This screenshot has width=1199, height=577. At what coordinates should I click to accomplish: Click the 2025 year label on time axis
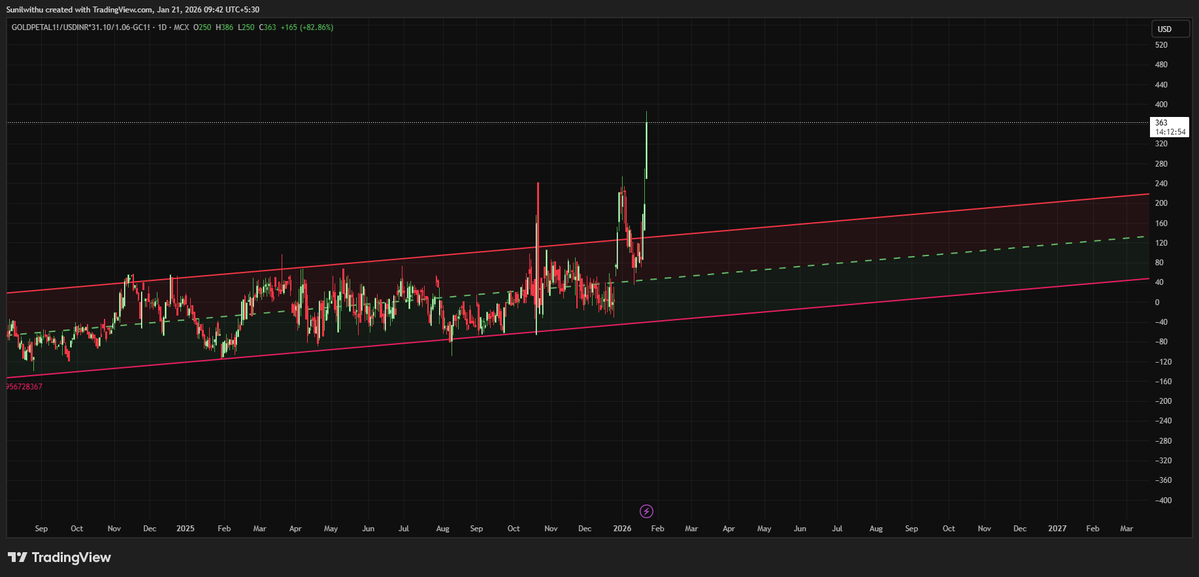coord(186,528)
